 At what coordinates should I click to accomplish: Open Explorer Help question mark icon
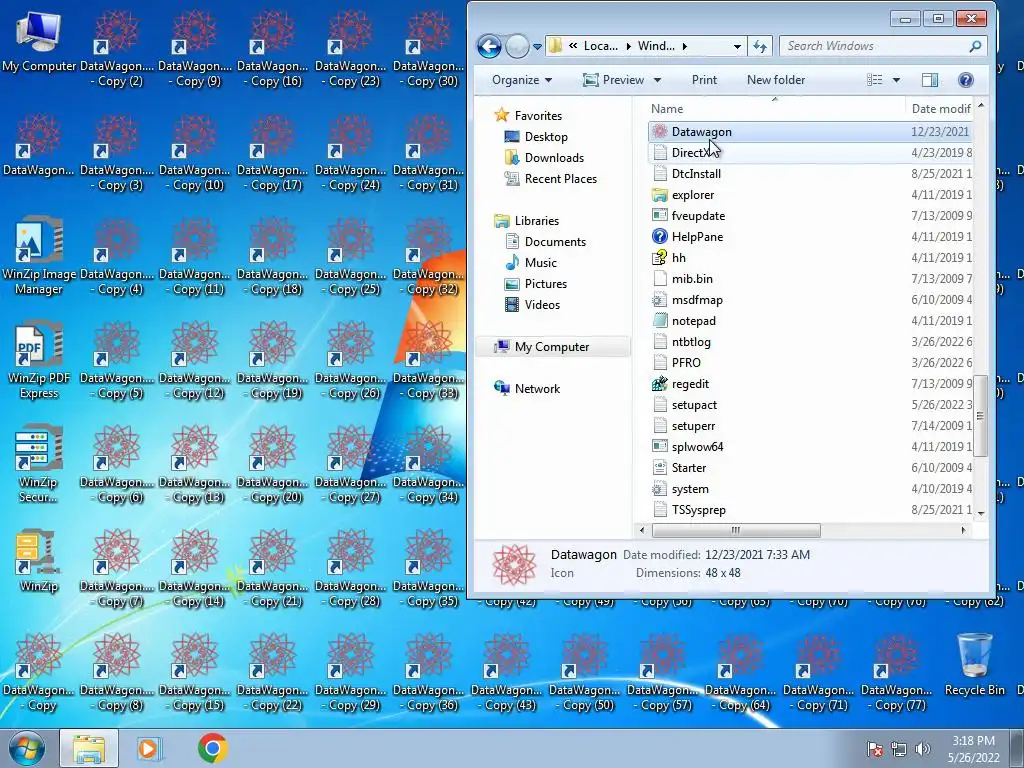(966, 80)
